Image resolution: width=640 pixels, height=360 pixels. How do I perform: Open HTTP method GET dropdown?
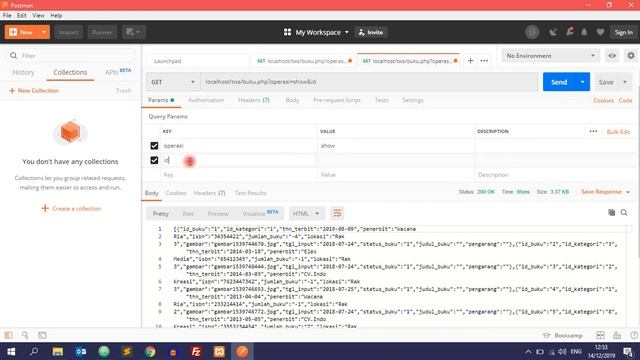point(173,82)
